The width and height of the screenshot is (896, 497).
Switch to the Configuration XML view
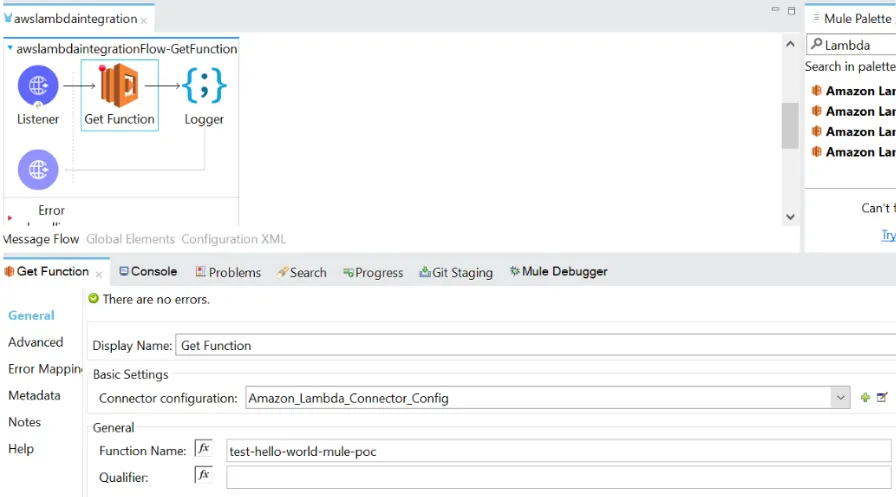233,239
